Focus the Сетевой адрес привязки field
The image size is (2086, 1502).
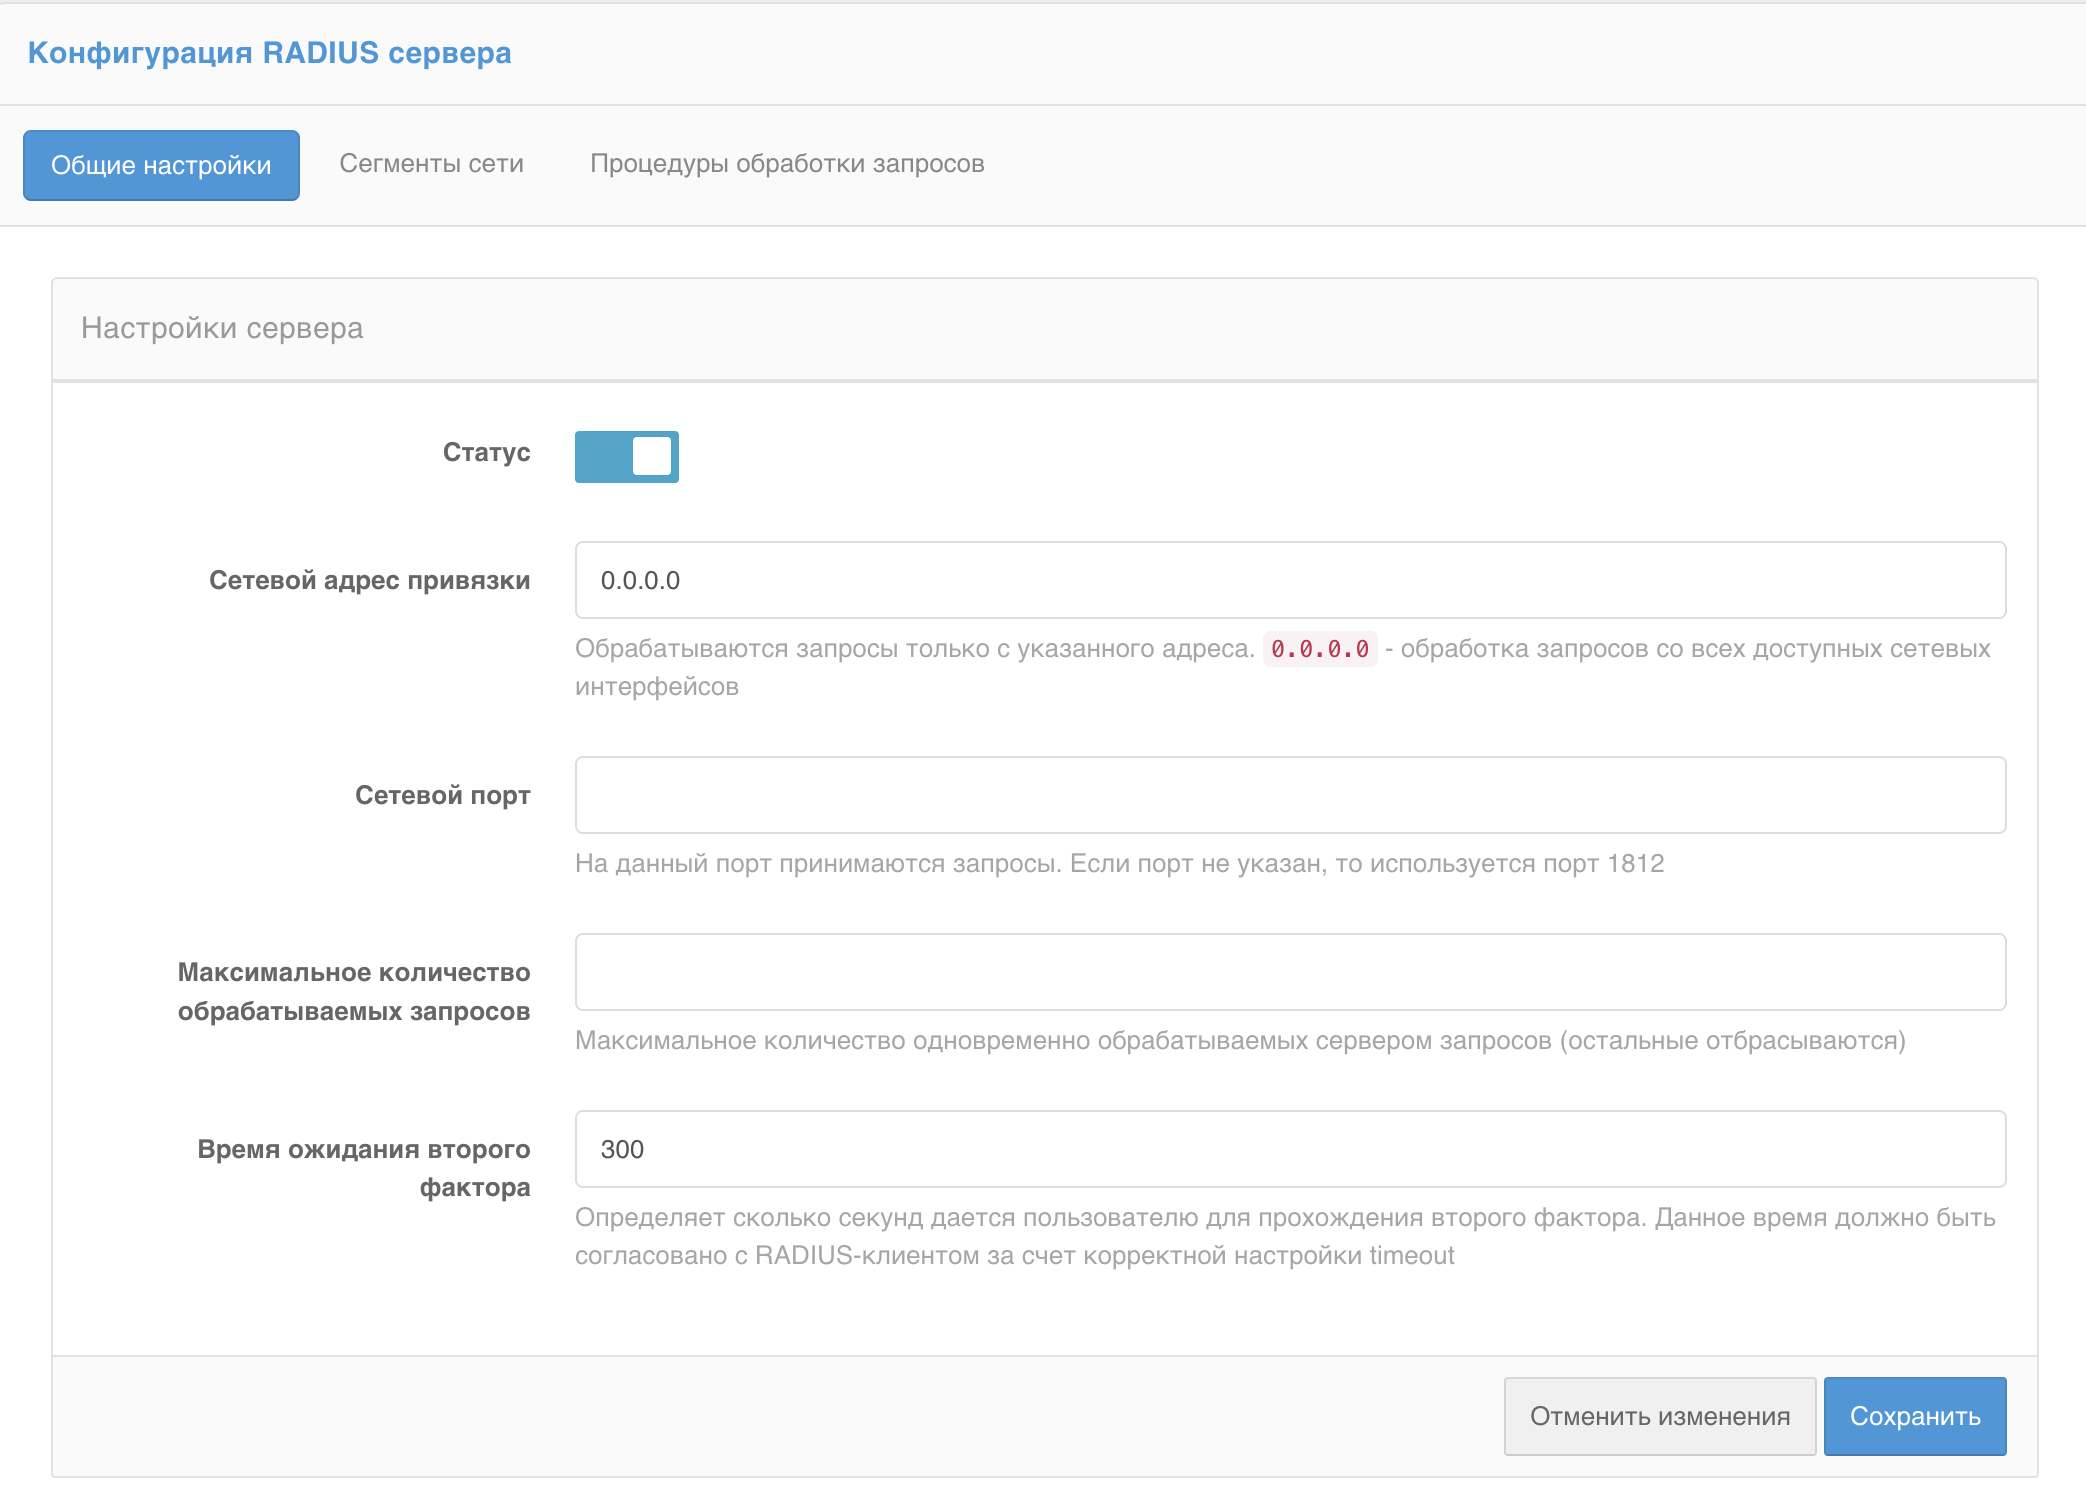(1290, 580)
